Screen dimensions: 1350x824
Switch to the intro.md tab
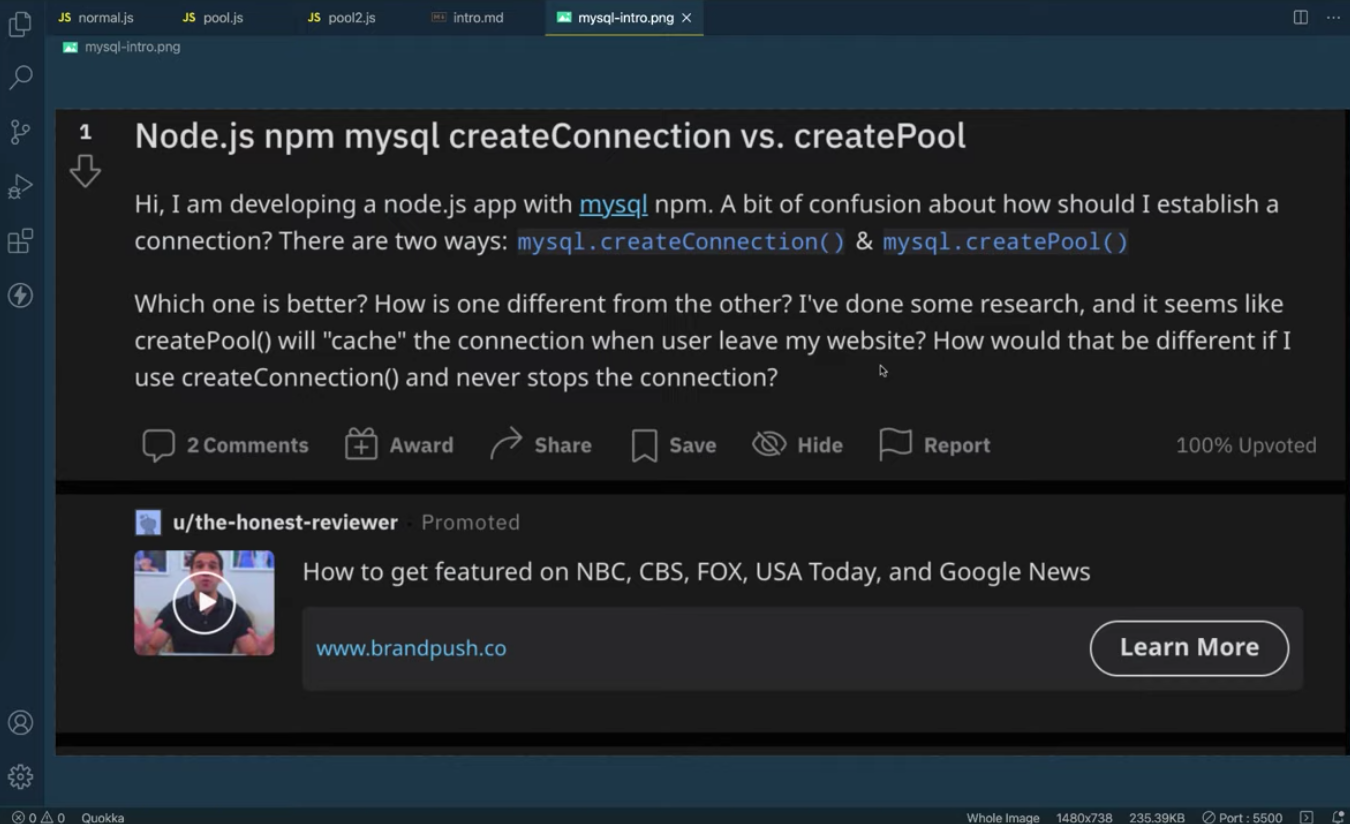pos(468,17)
